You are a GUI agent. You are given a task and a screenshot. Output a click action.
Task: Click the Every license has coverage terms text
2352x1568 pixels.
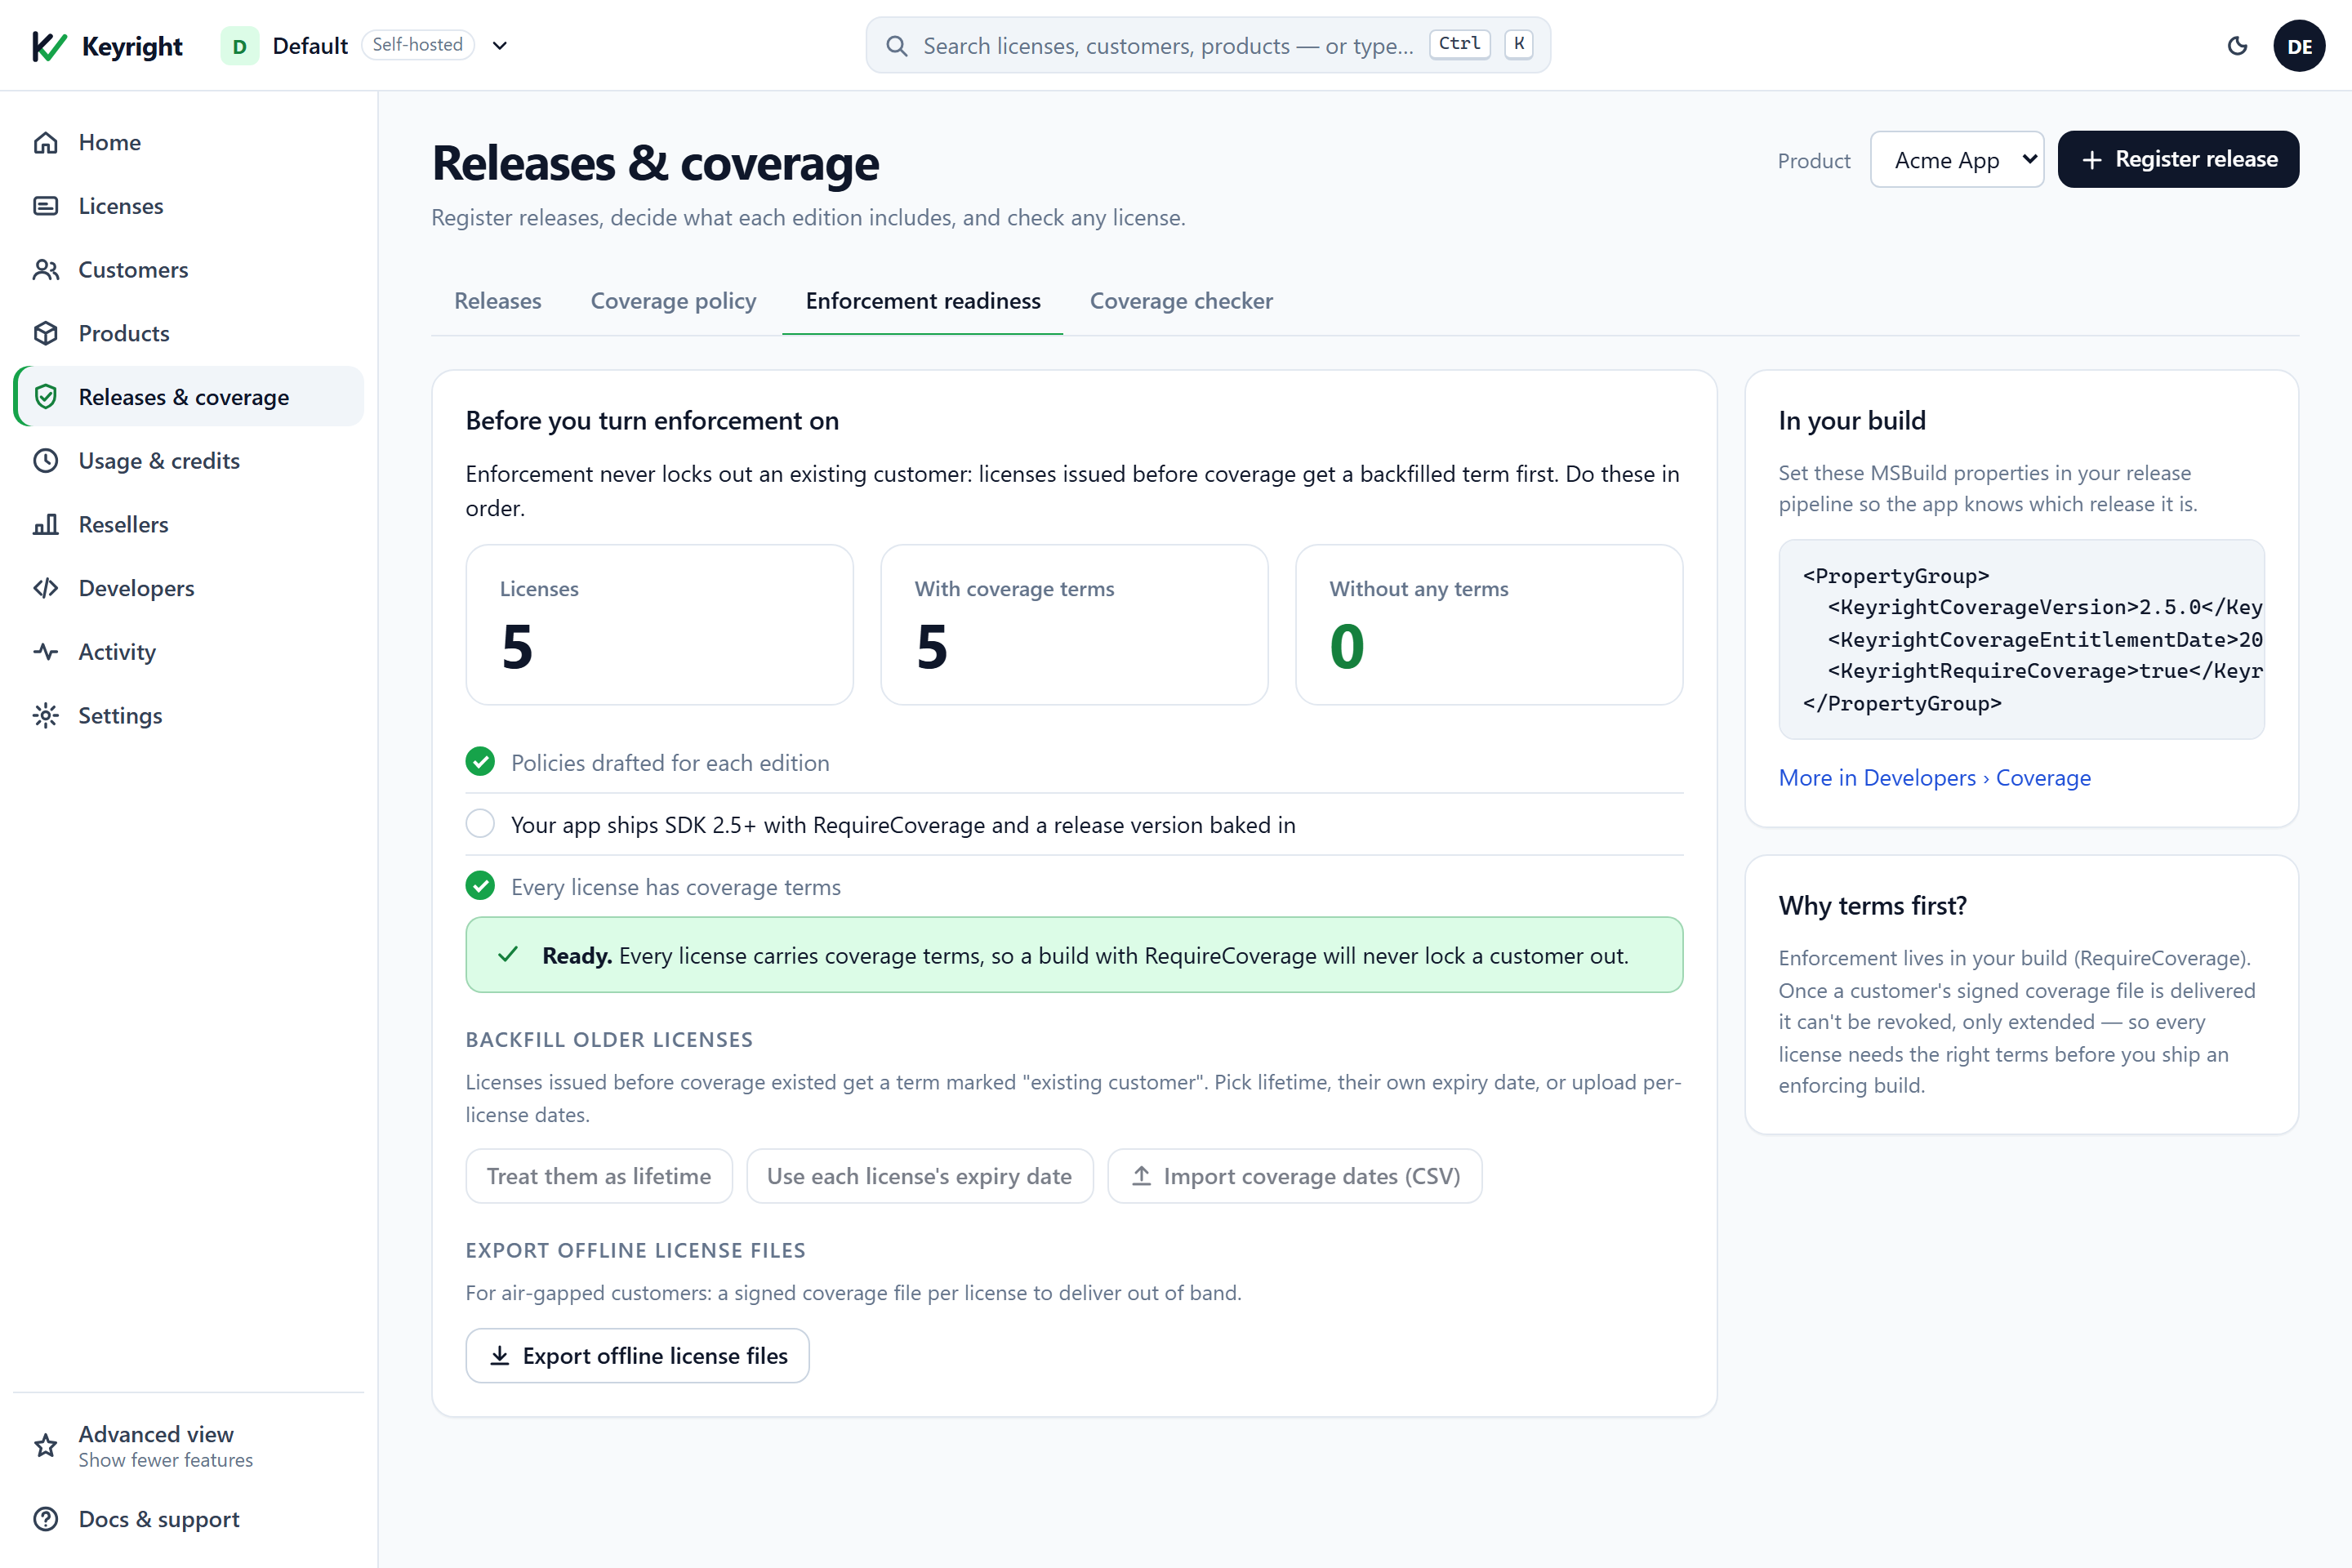coord(676,887)
